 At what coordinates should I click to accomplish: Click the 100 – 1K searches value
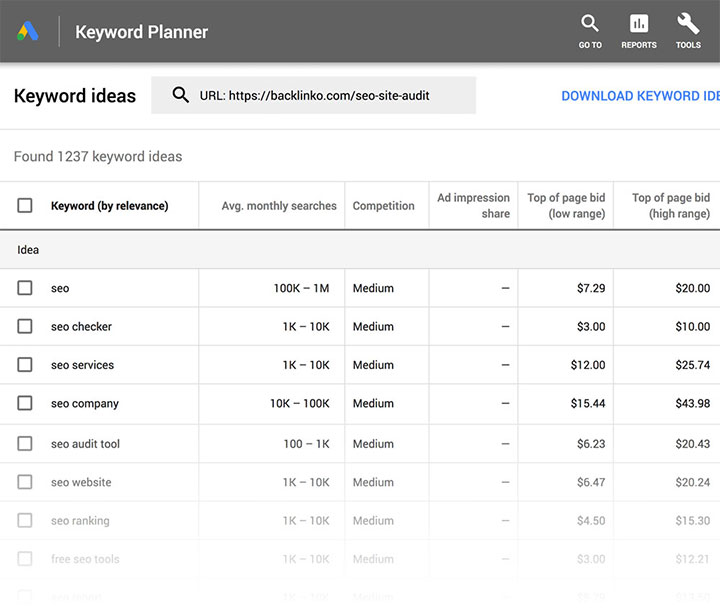[306, 444]
